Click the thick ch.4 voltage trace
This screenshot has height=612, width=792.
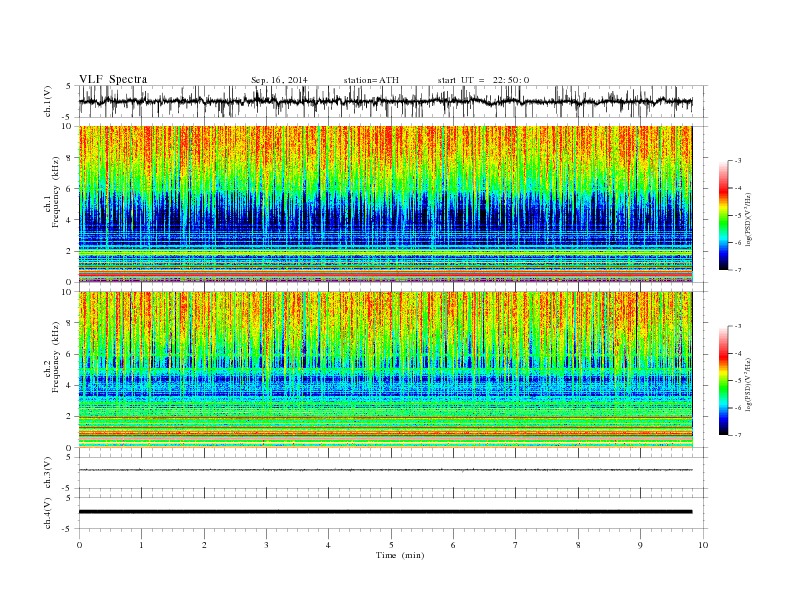(x=385, y=512)
